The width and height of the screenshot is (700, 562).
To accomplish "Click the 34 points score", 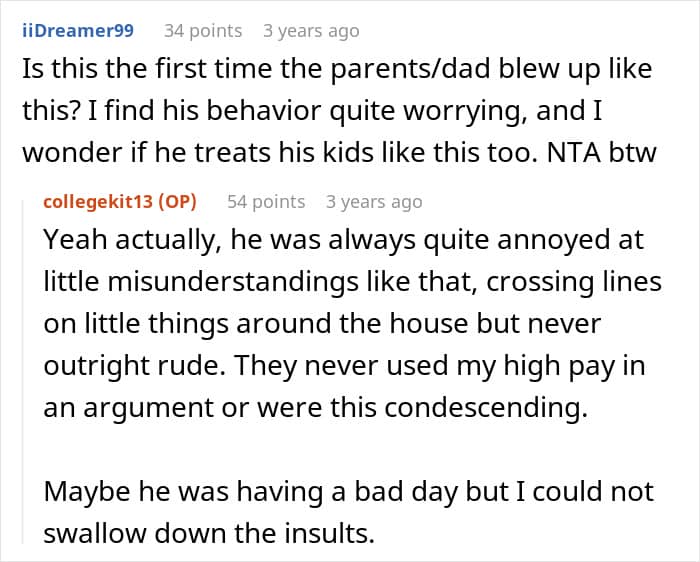I will click(202, 30).
